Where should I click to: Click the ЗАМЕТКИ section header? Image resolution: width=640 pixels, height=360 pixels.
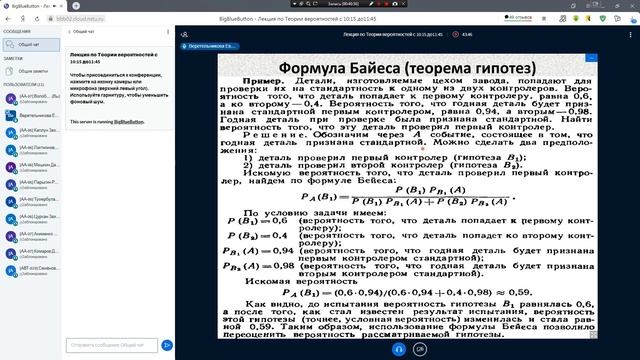(13, 59)
